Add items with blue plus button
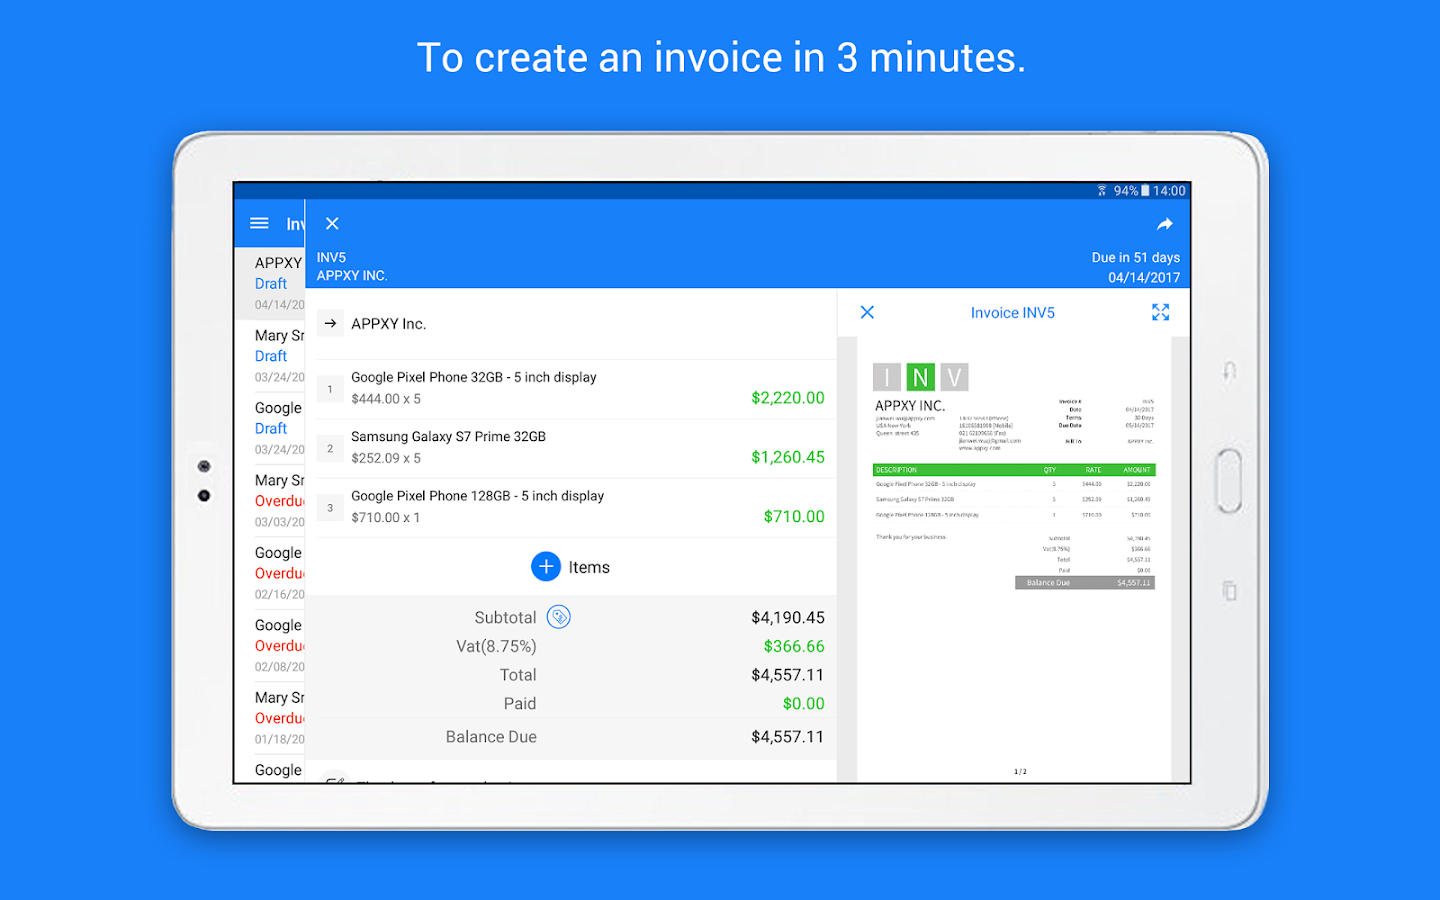The height and width of the screenshot is (900, 1440). click(546, 567)
